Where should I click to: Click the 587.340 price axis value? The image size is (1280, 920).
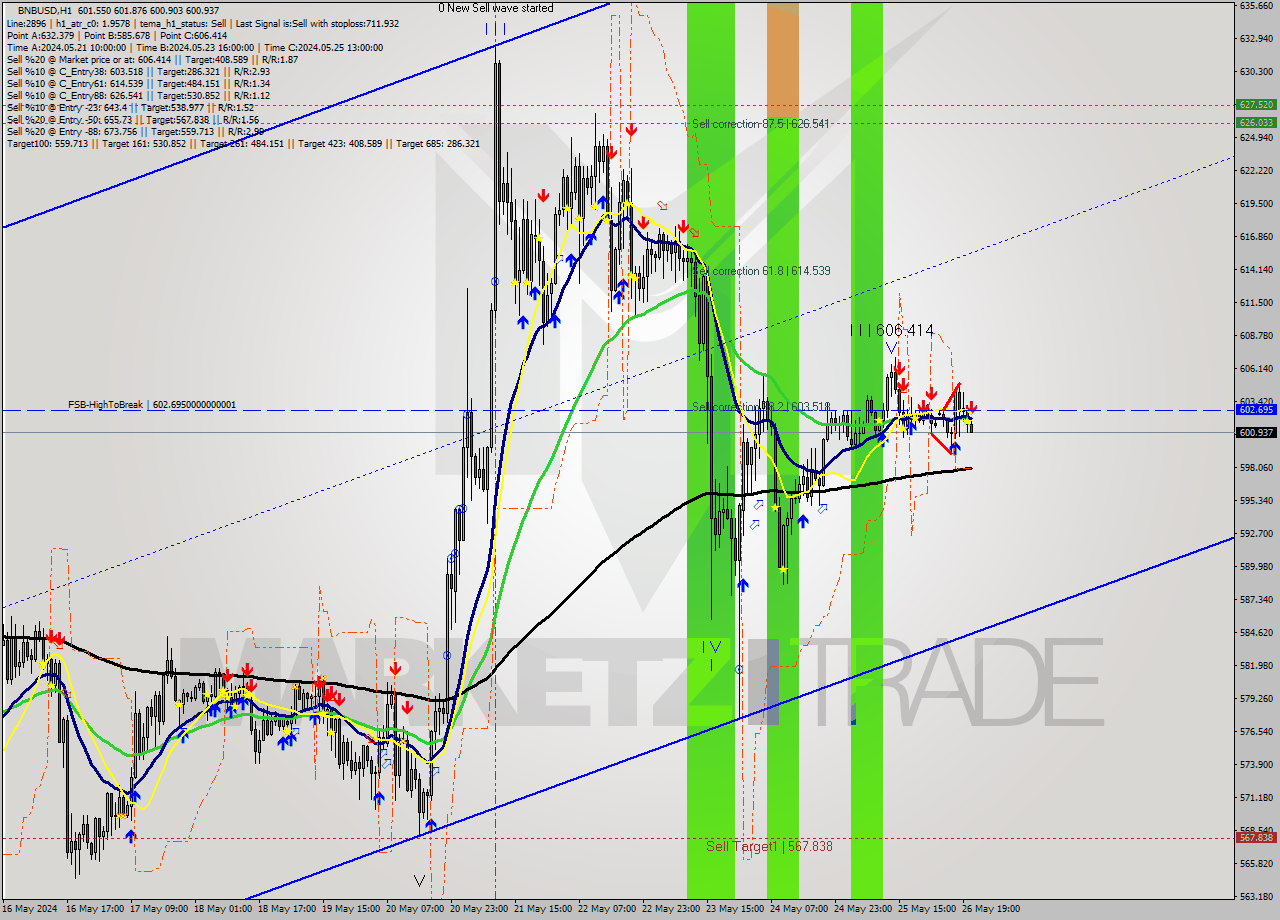1255,599
